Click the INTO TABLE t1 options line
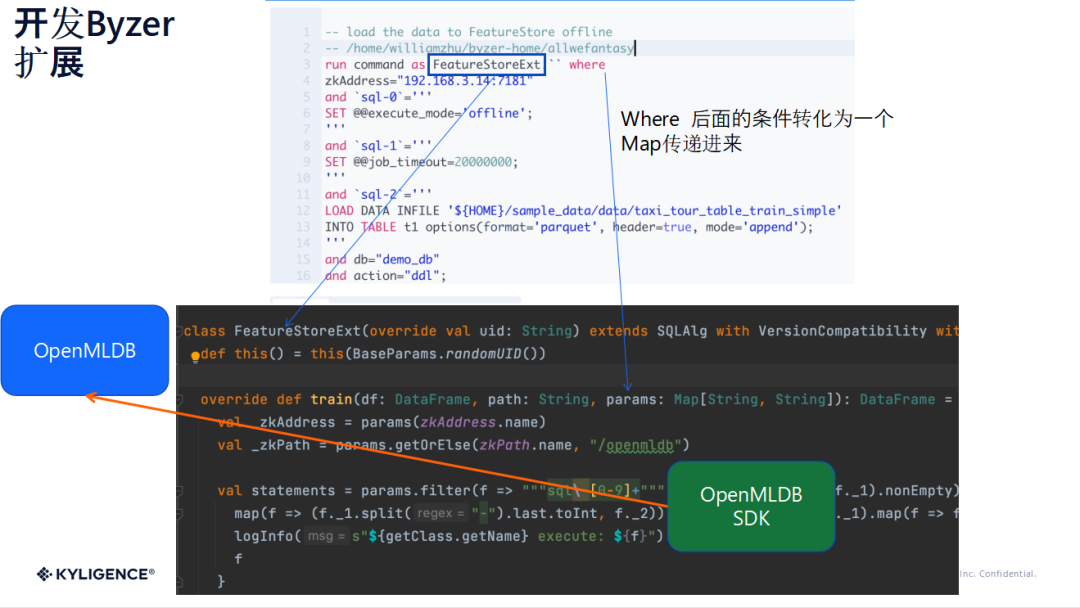 569,227
